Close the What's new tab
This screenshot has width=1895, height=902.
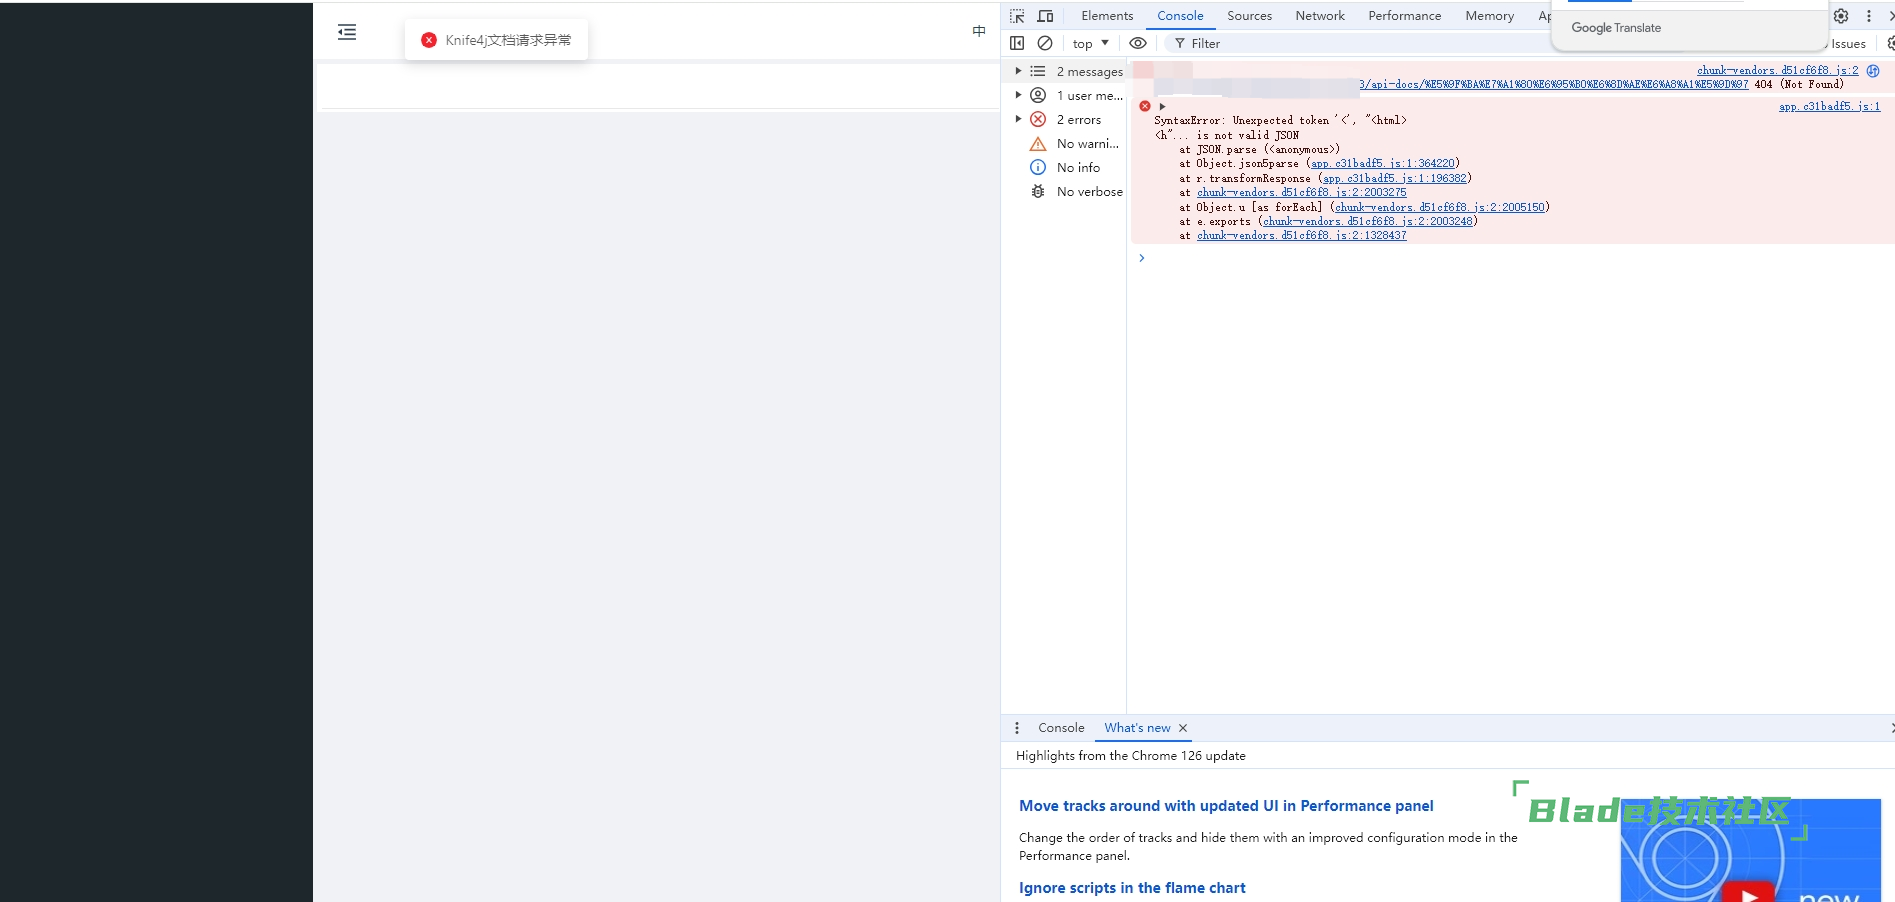(x=1183, y=728)
